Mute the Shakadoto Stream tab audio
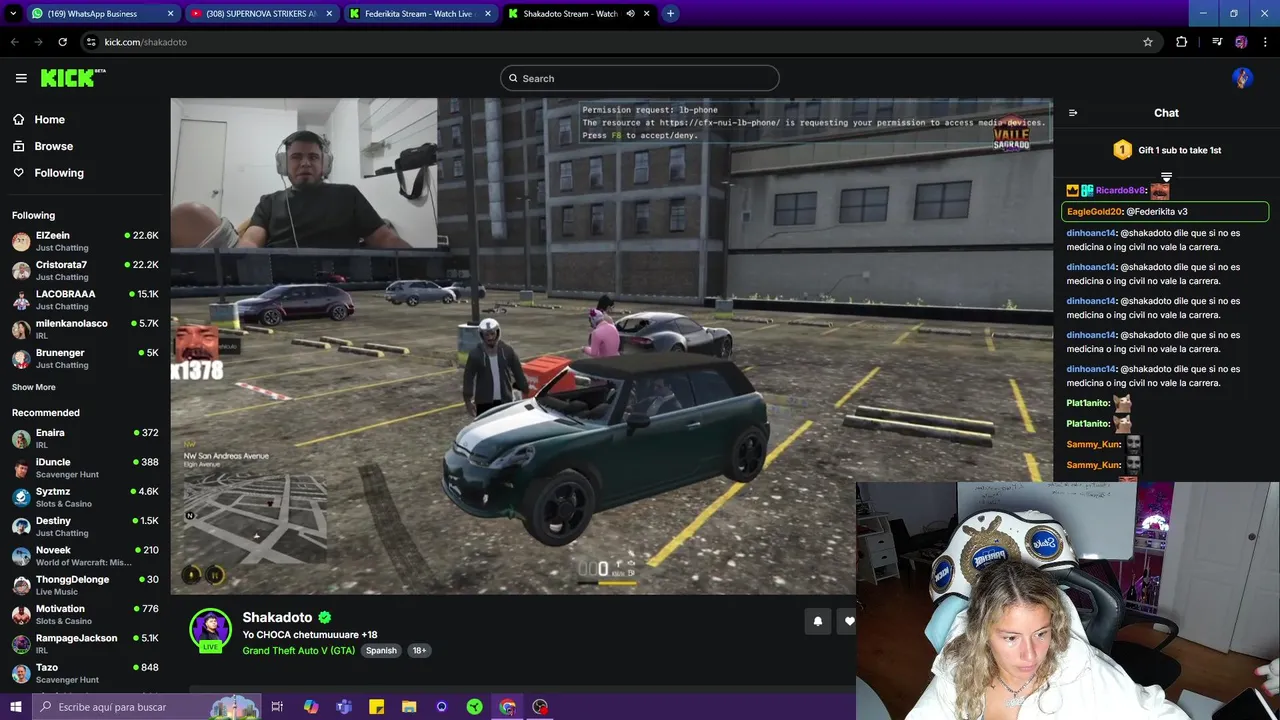Image resolution: width=1280 pixels, height=720 pixels. 631,14
